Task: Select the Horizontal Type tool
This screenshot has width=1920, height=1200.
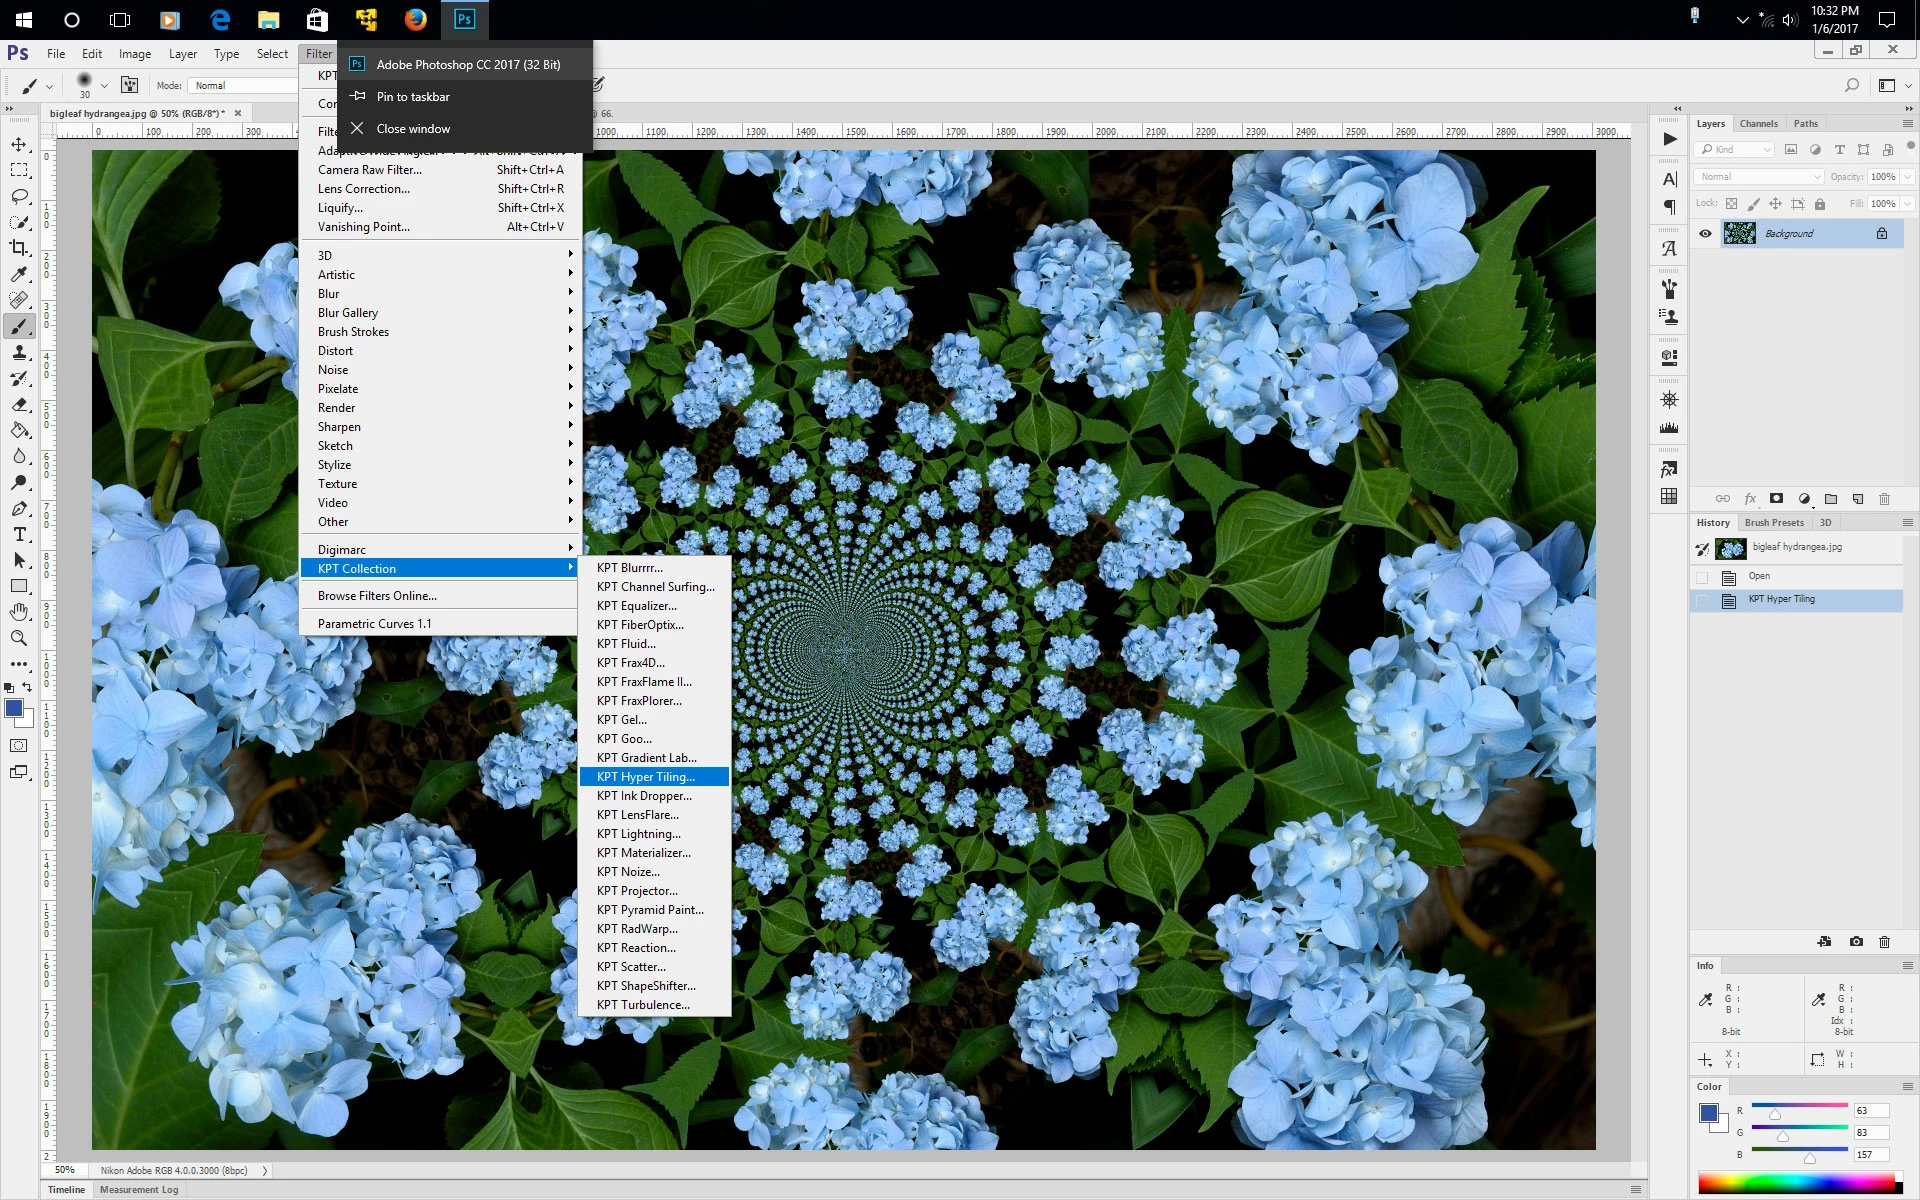Action: 19,534
